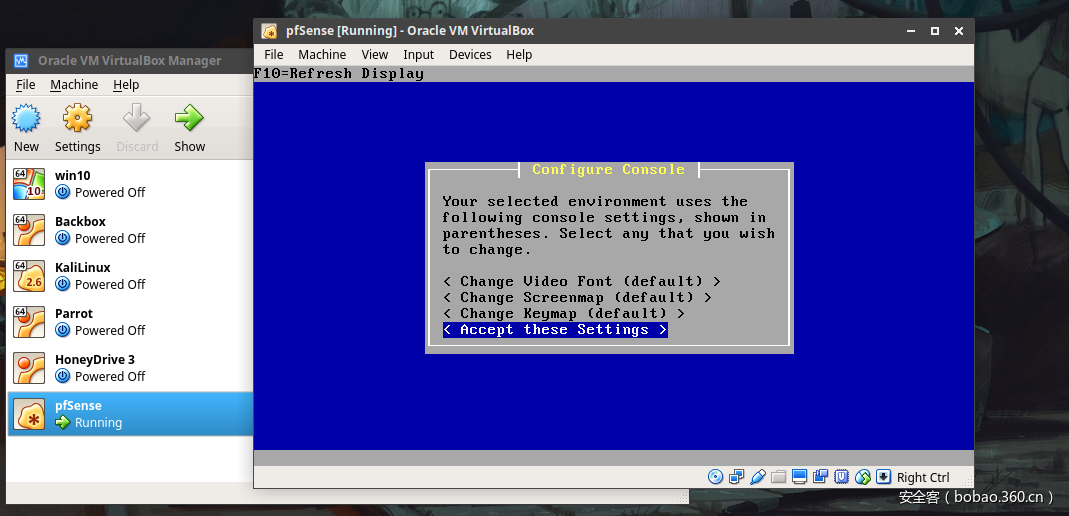This screenshot has height=516, width=1069.
Task: Open Machine menu in VirtualBox Manager
Action: [74, 85]
